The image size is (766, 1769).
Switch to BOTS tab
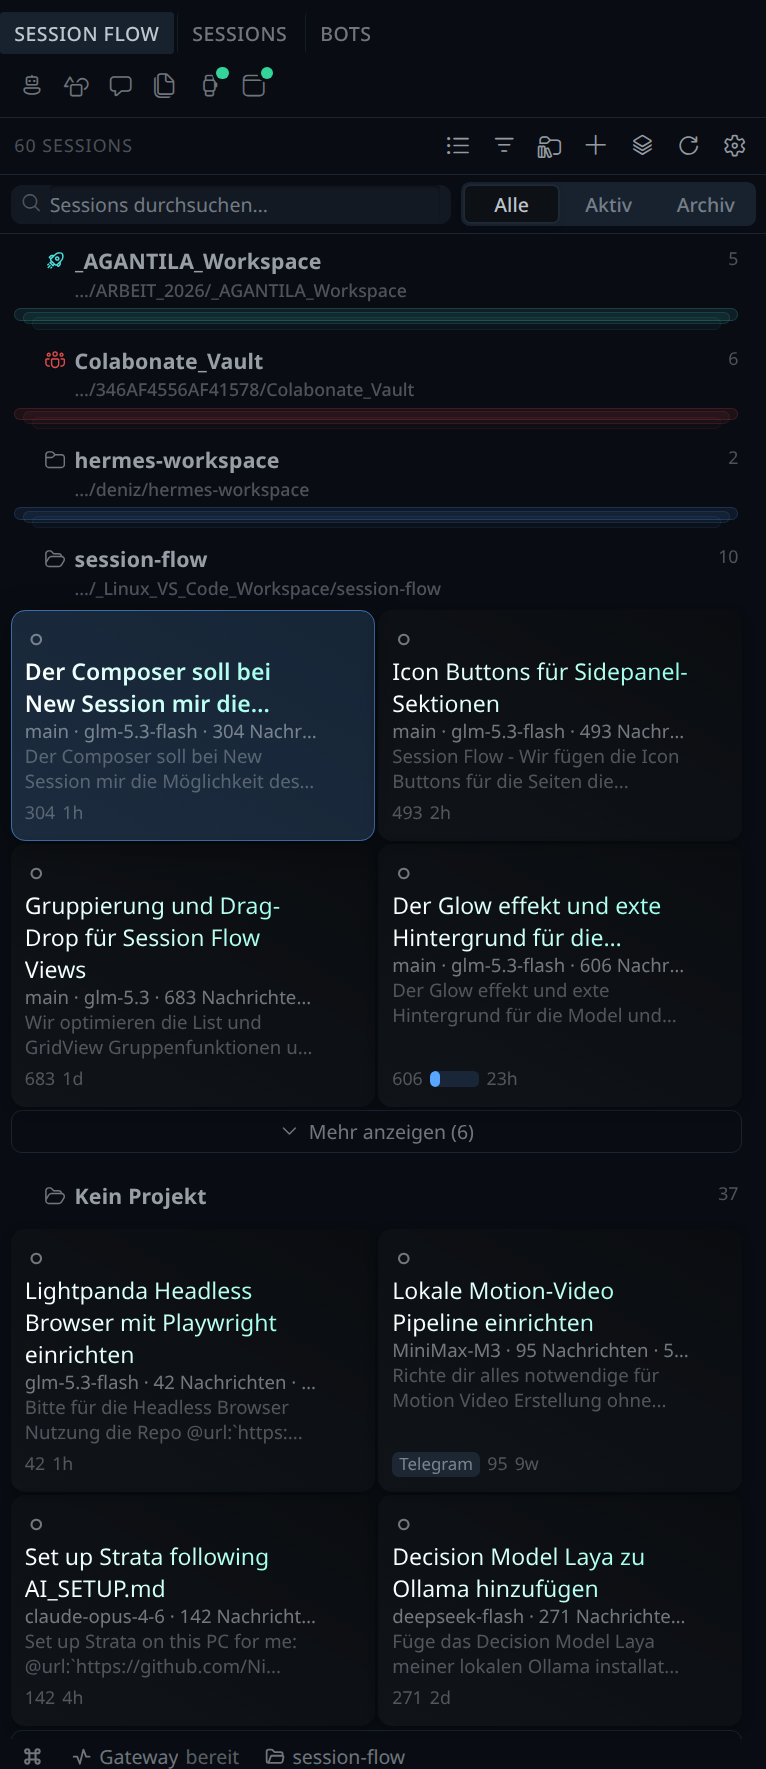click(346, 34)
